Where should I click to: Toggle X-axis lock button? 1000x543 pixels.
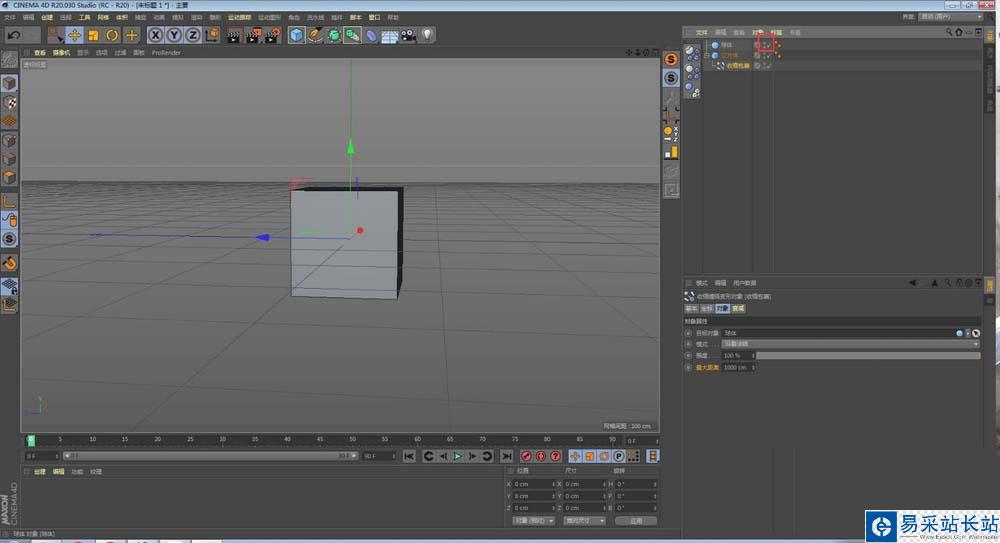pos(156,35)
